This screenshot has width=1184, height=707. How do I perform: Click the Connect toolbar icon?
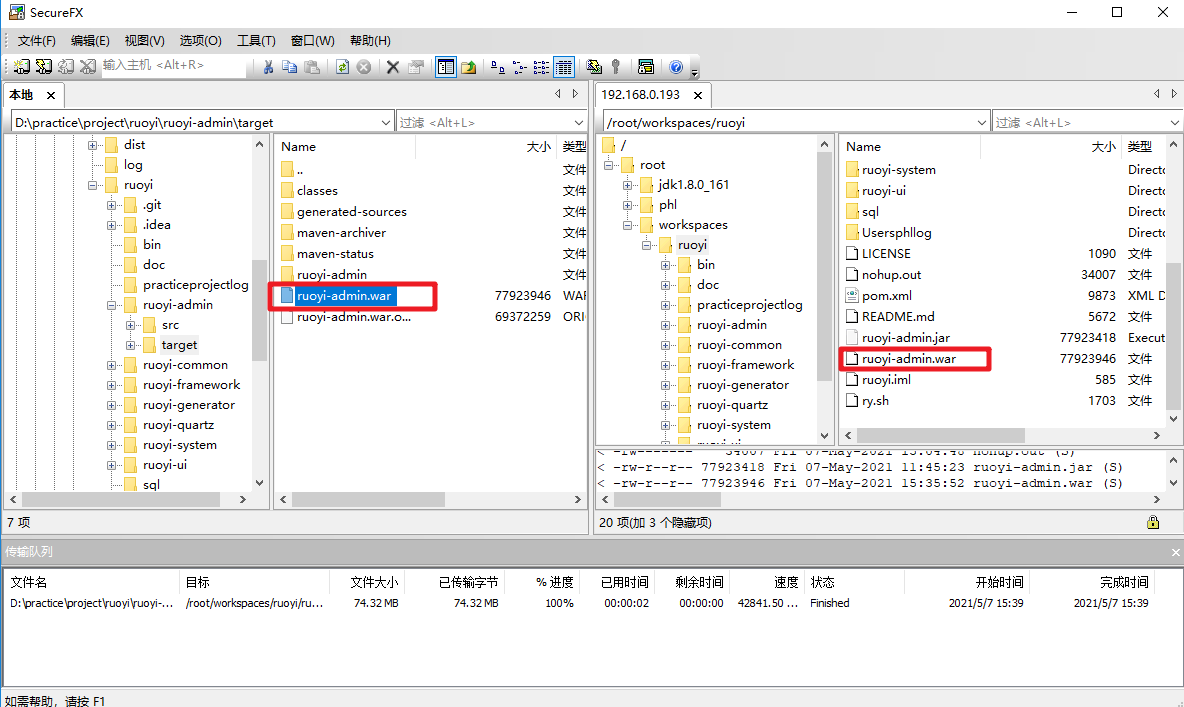coord(21,66)
